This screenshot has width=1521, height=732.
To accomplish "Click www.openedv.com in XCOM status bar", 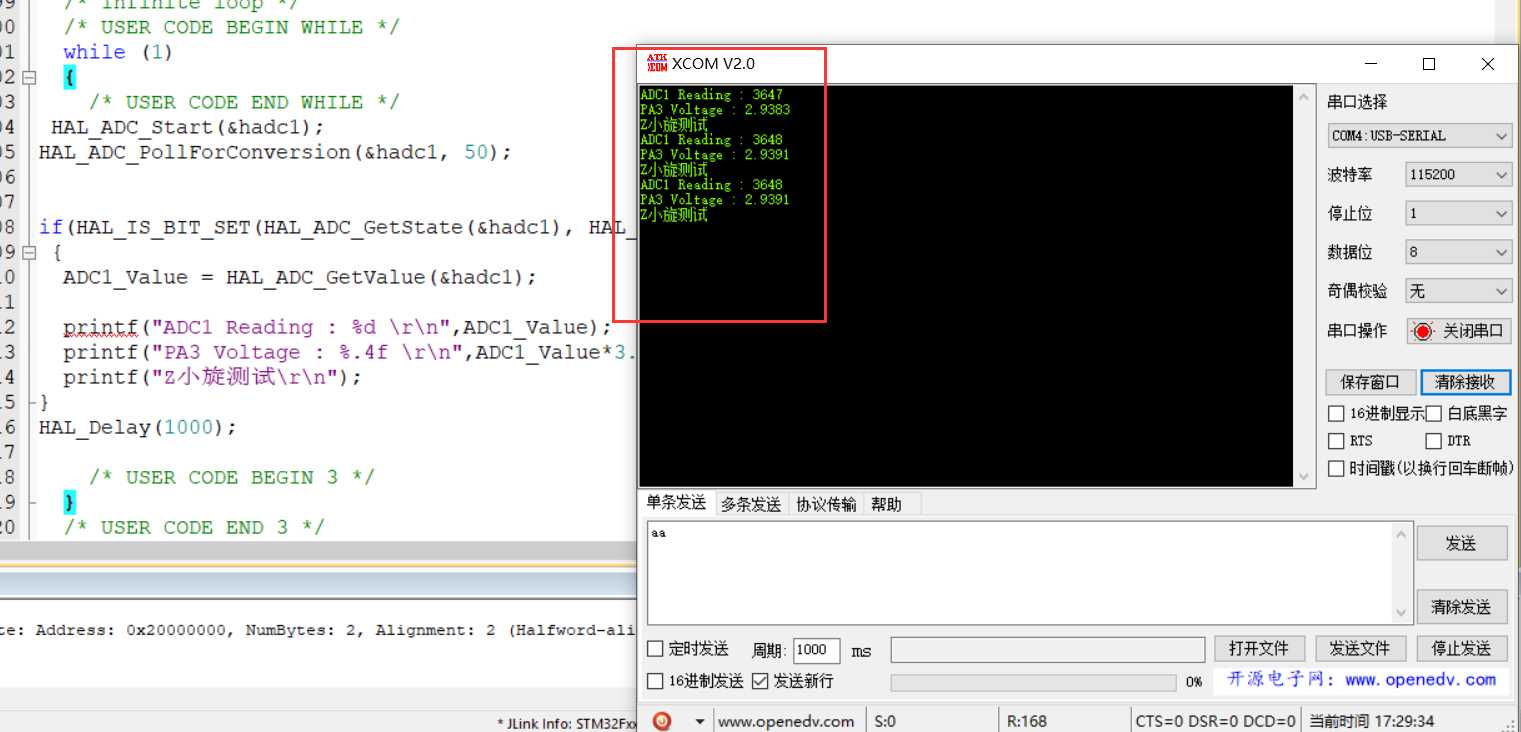I will [x=786, y=721].
